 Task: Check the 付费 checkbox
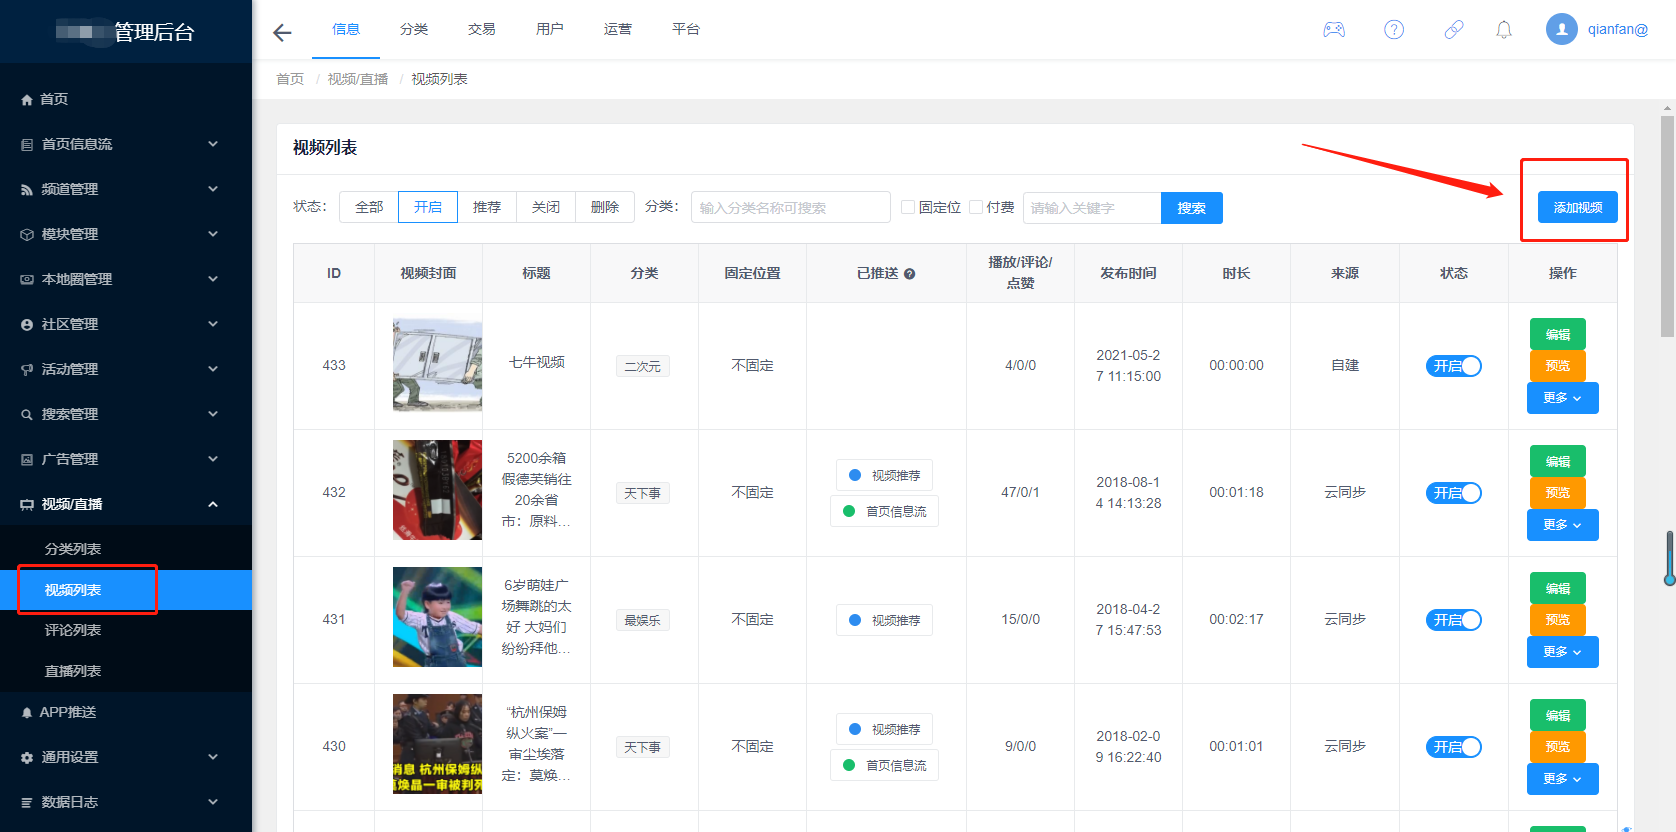click(976, 207)
